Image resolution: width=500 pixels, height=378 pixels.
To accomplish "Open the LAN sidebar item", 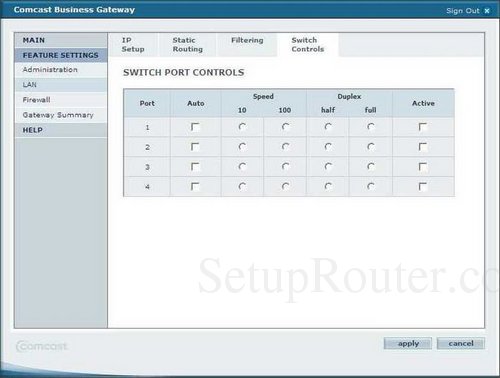I will pyautogui.click(x=61, y=85).
